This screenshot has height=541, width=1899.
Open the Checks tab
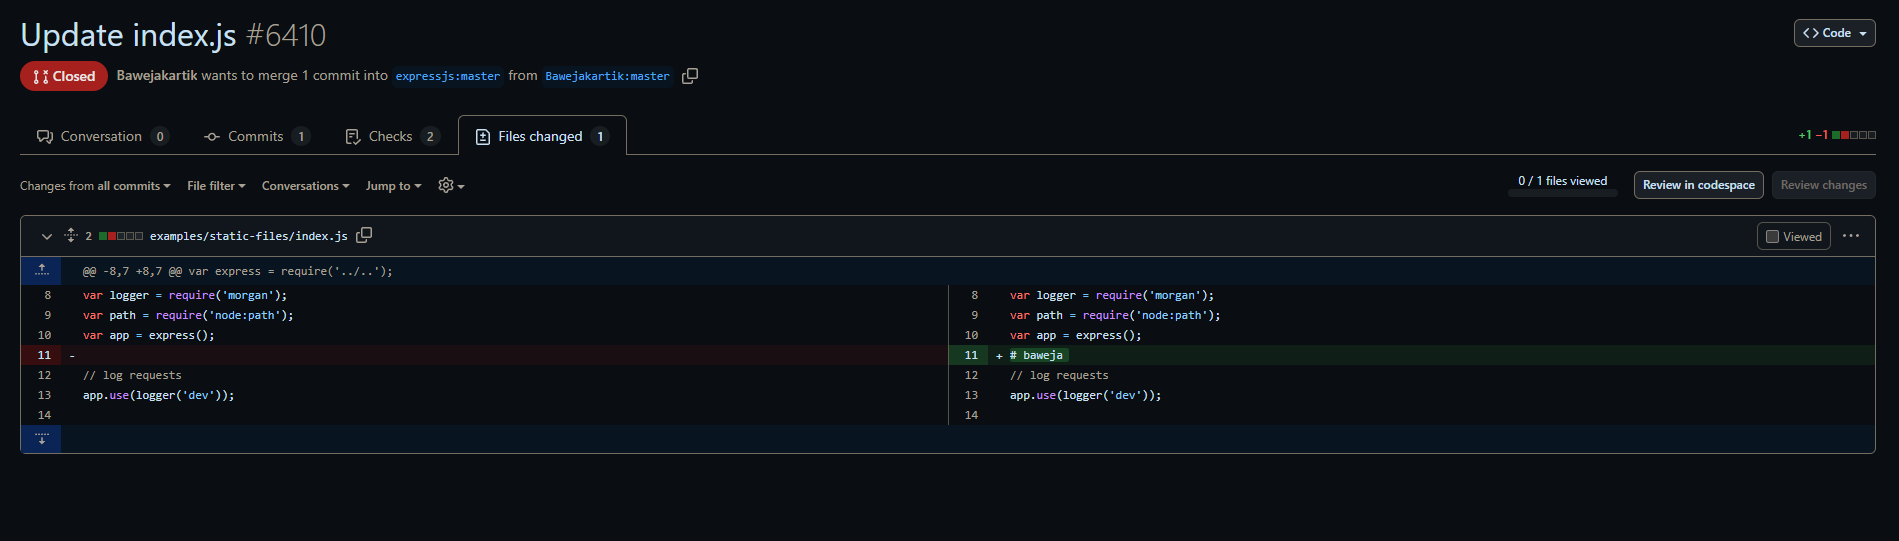click(x=390, y=136)
